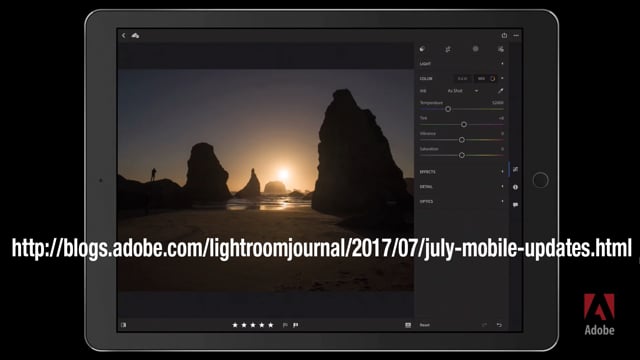Pick the white balance eyedropper tool
The image size is (640, 360).
click(500, 91)
